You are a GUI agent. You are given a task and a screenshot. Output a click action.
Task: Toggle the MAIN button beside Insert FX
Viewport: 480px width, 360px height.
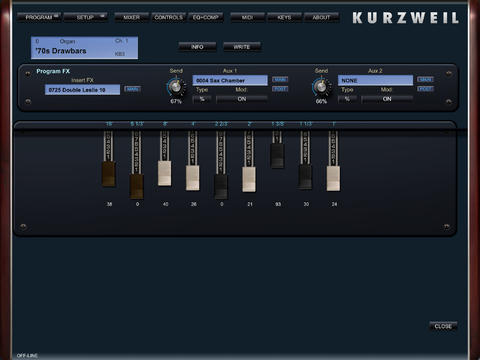[132, 89]
